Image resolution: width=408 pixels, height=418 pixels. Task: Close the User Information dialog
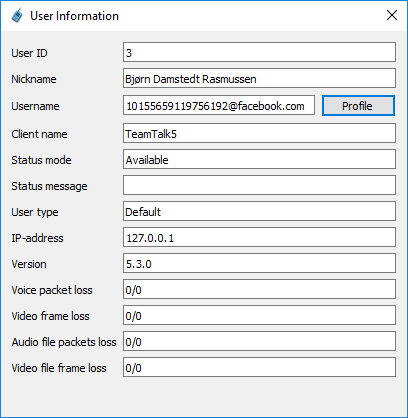tap(392, 15)
